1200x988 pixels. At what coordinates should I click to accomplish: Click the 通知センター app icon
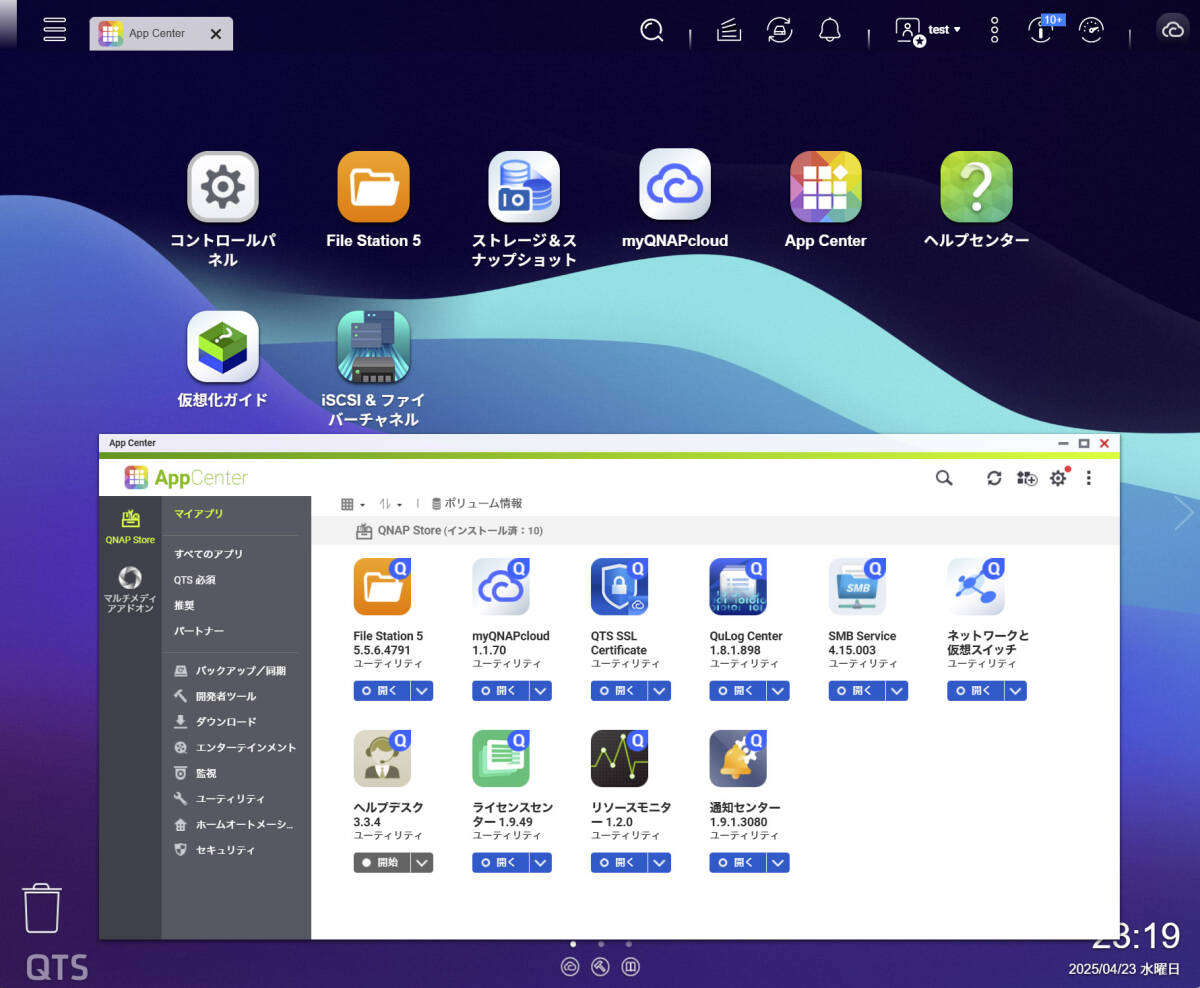point(738,758)
